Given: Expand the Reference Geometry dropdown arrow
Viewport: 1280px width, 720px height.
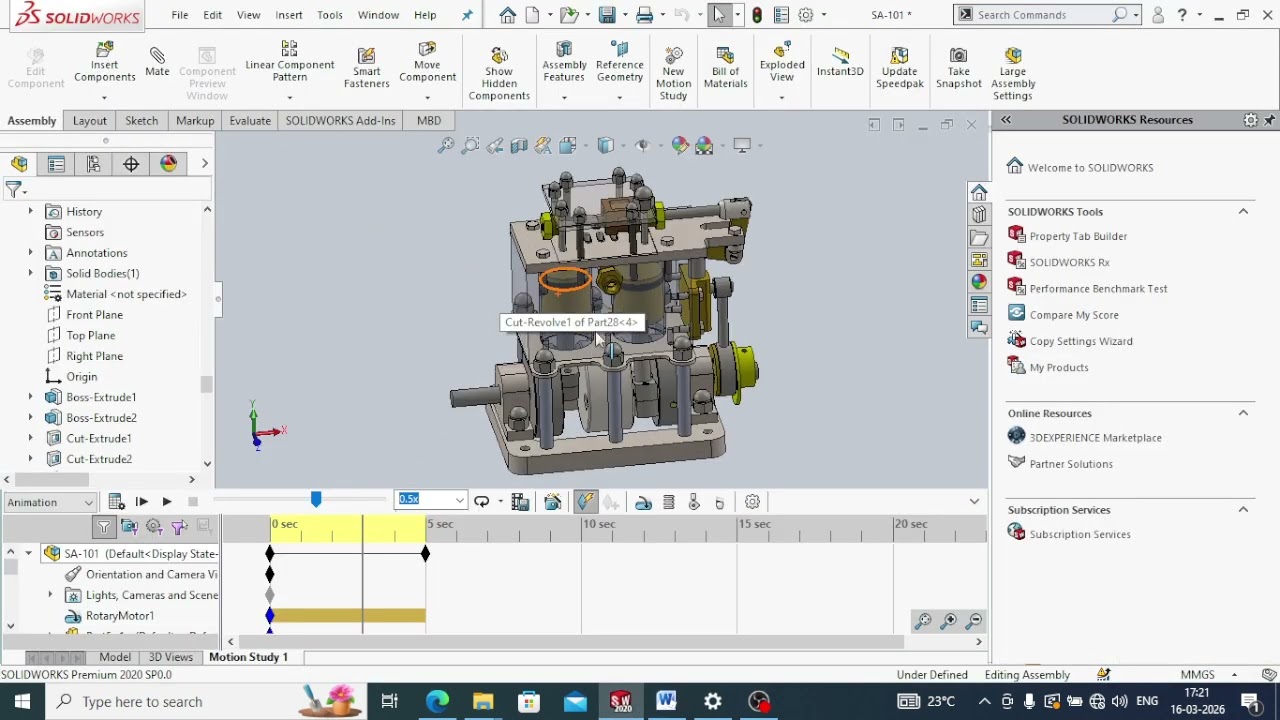Looking at the screenshot, I should [619, 97].
